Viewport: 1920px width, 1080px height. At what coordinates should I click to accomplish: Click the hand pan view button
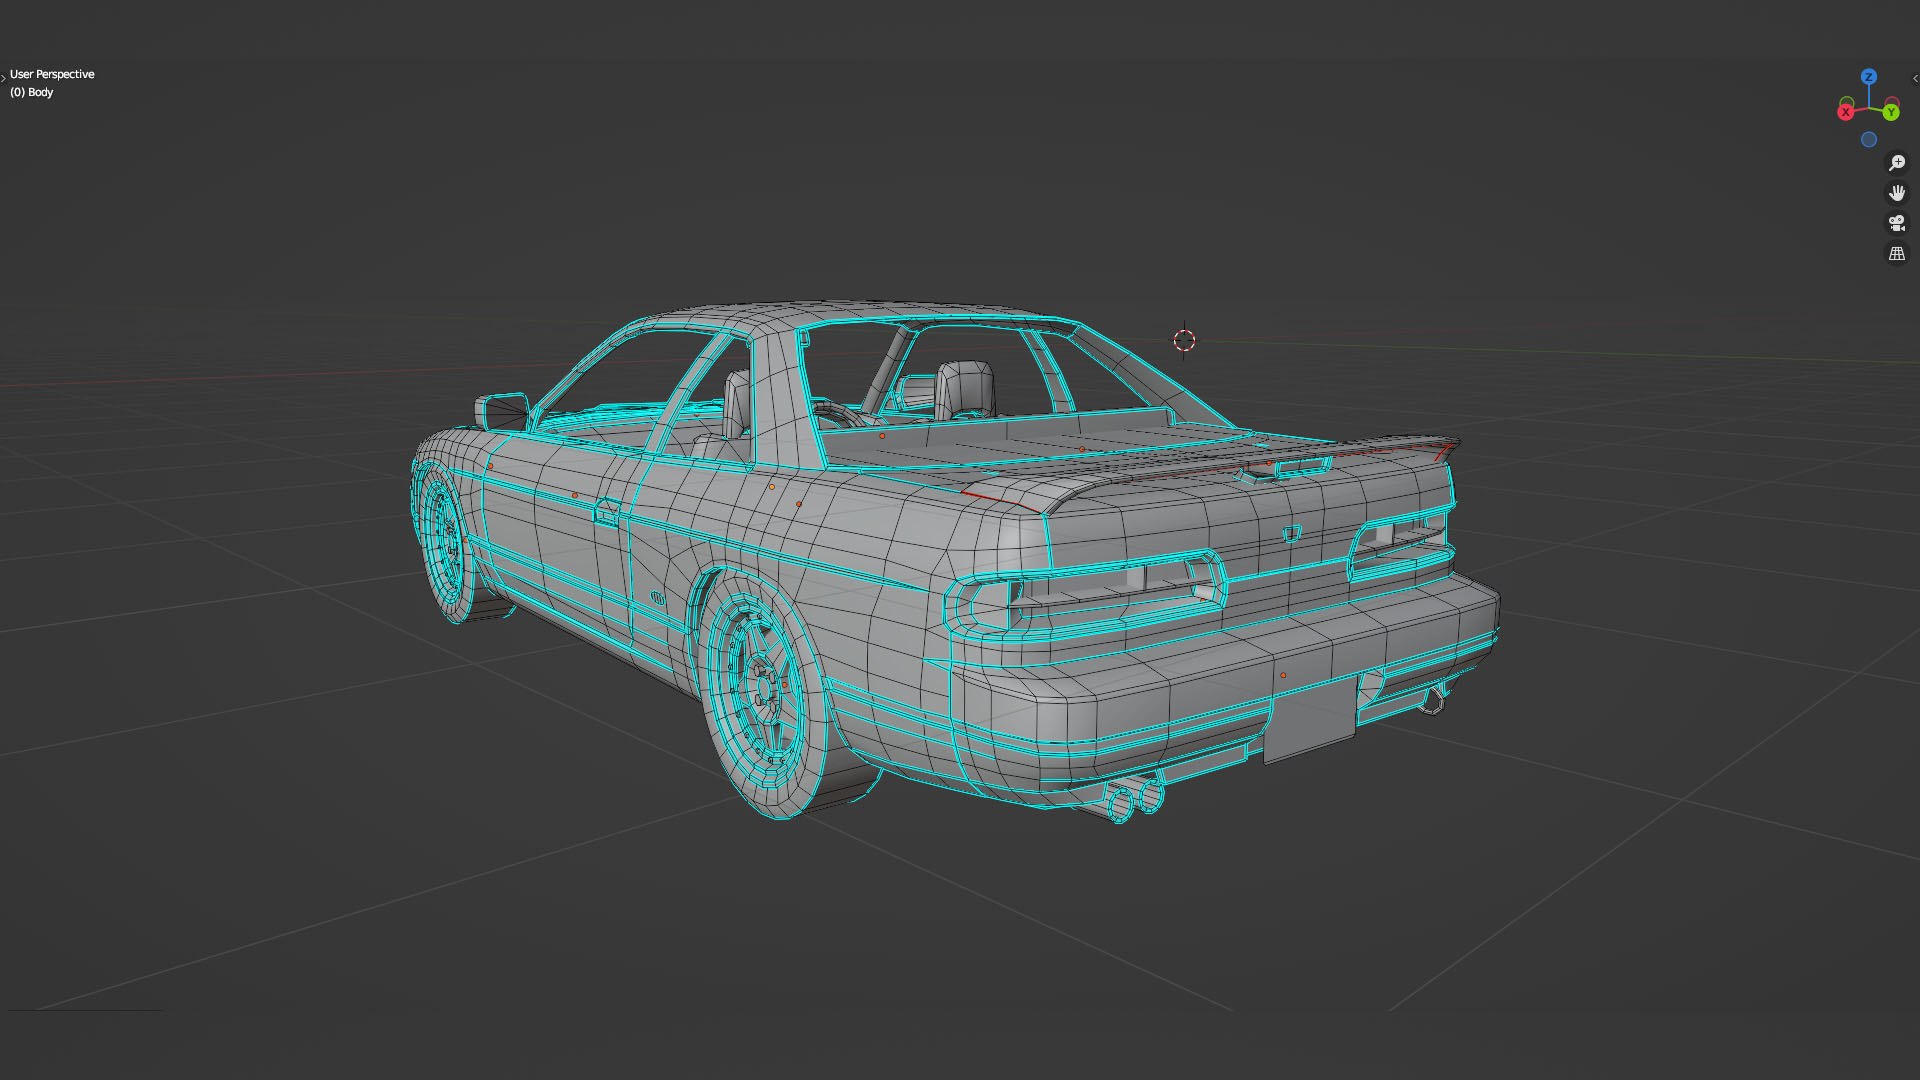click(1897, 193)
